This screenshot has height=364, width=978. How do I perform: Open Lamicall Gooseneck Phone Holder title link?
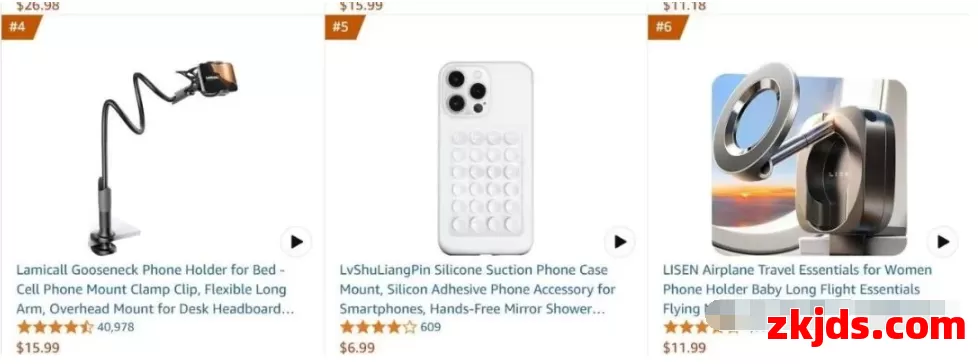(152, 289)
